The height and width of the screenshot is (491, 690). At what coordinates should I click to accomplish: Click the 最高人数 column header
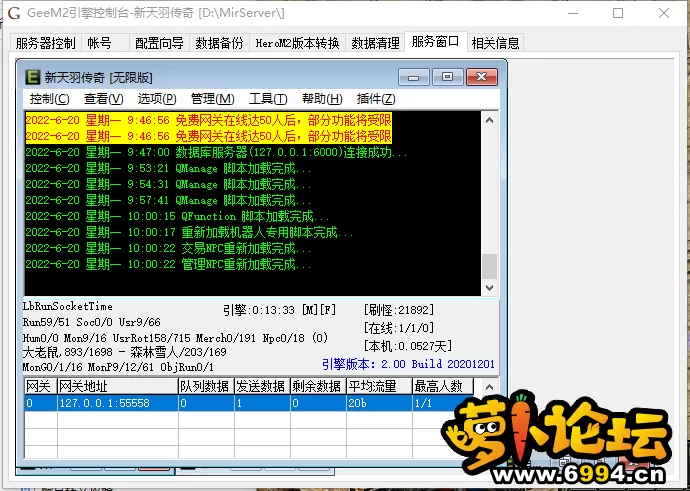tap(443, 387)
